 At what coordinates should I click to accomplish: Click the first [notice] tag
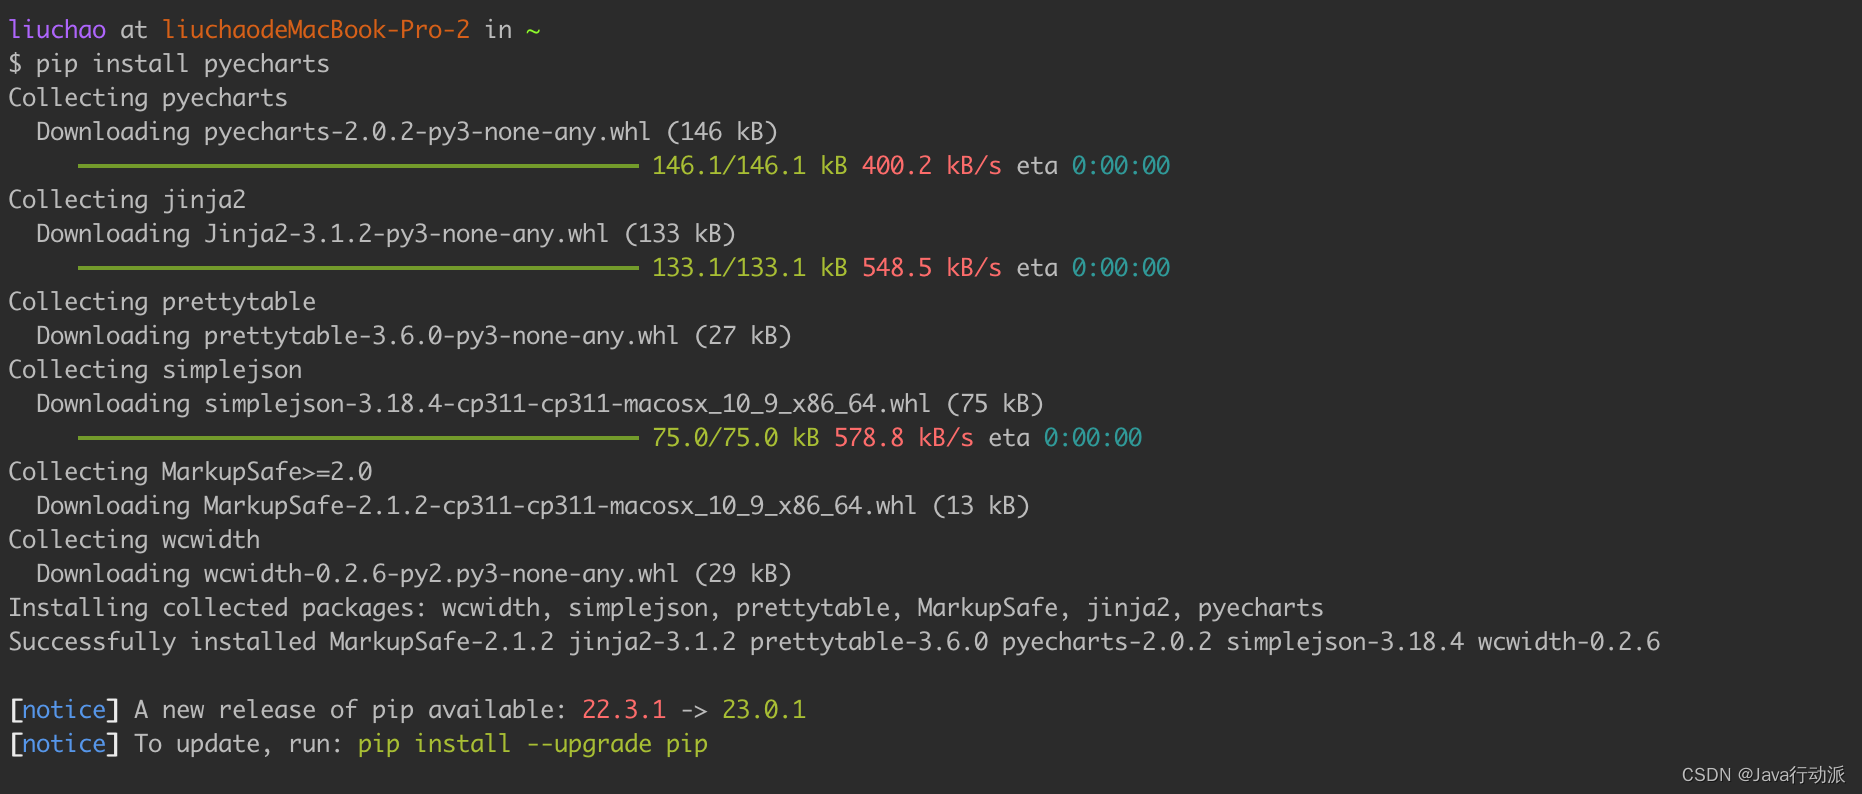point(64,710)
